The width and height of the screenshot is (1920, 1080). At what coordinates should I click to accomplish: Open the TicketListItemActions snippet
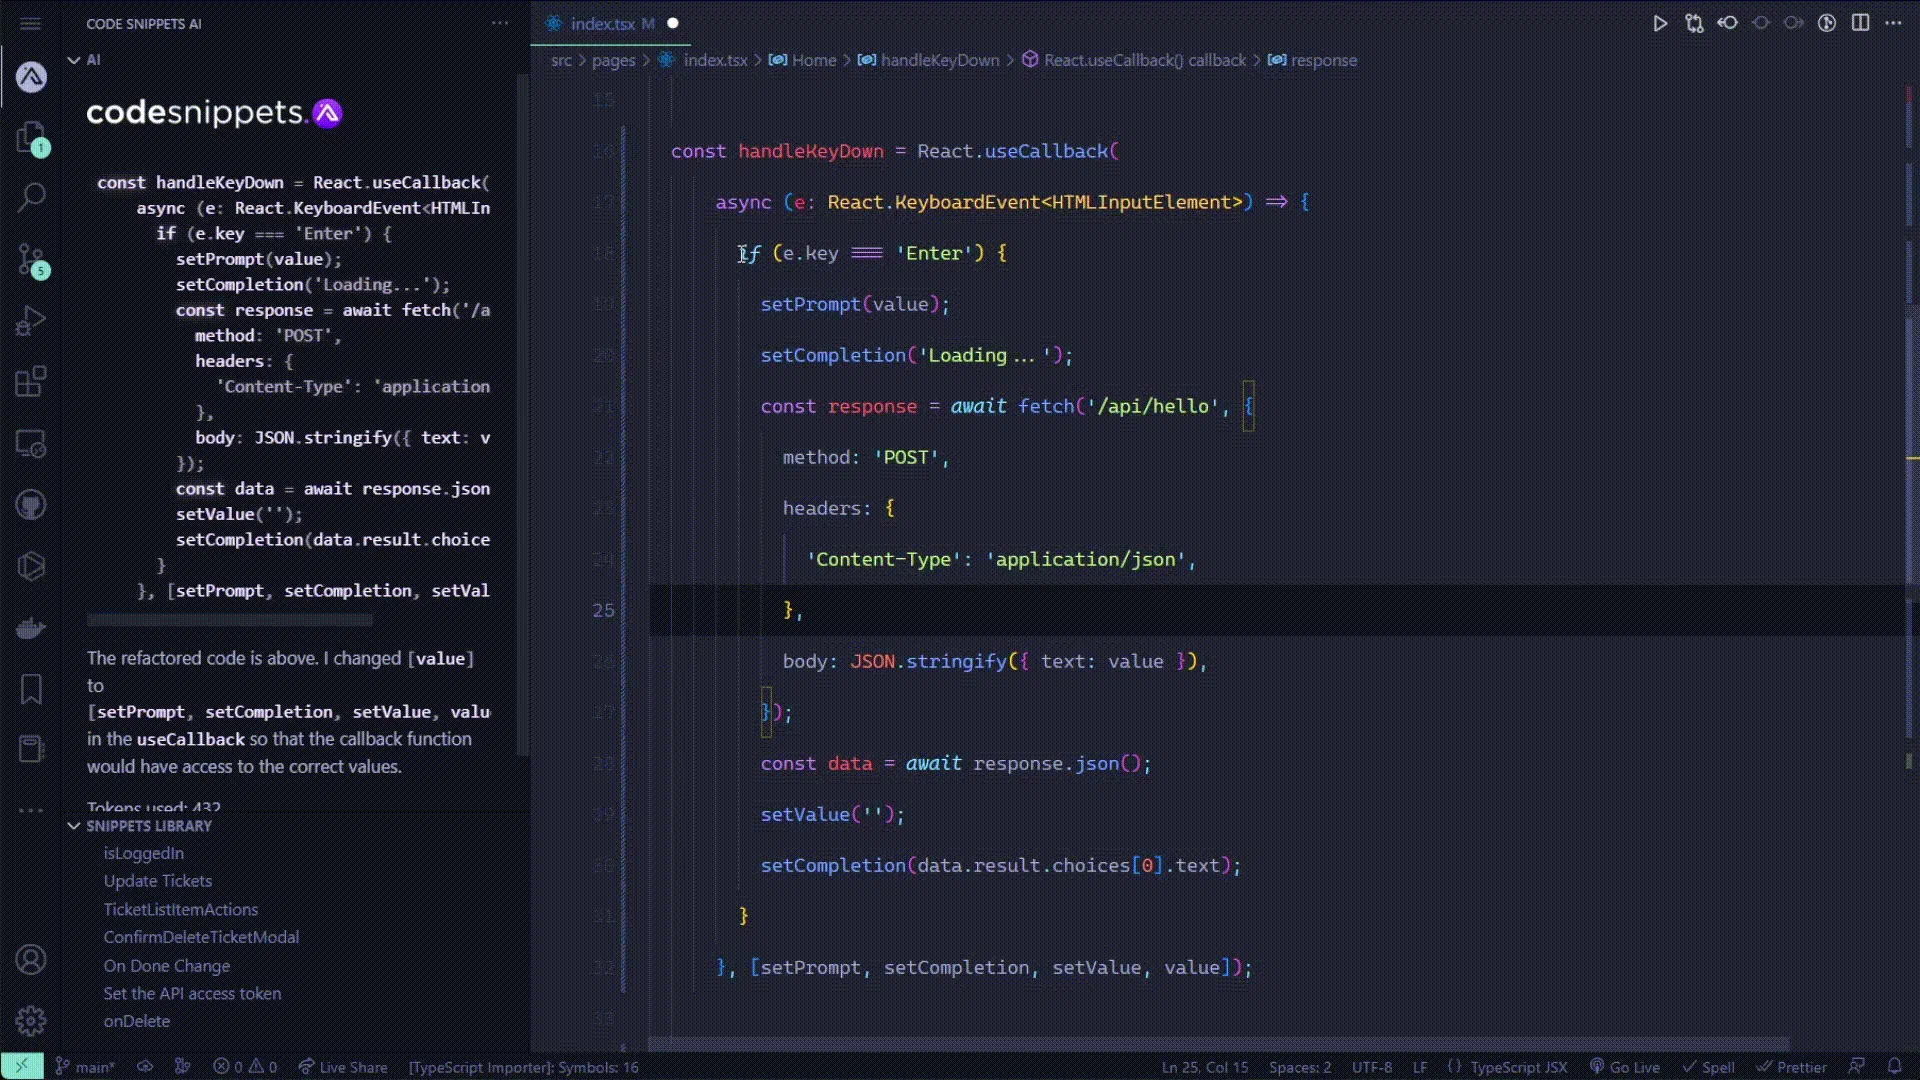pos(181,909)
